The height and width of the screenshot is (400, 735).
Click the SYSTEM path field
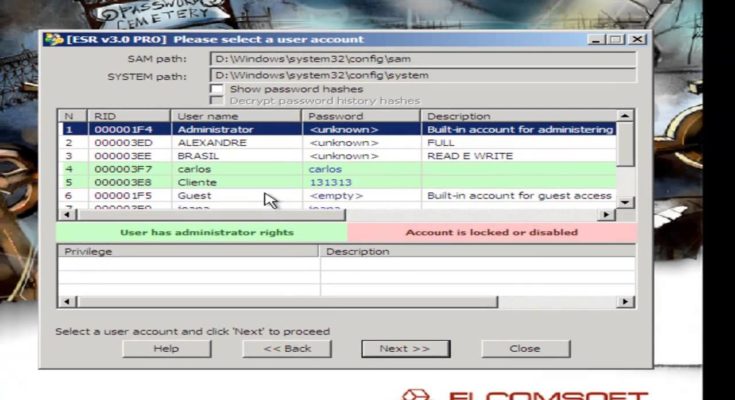pyautogui.click(x=423, y=75)
